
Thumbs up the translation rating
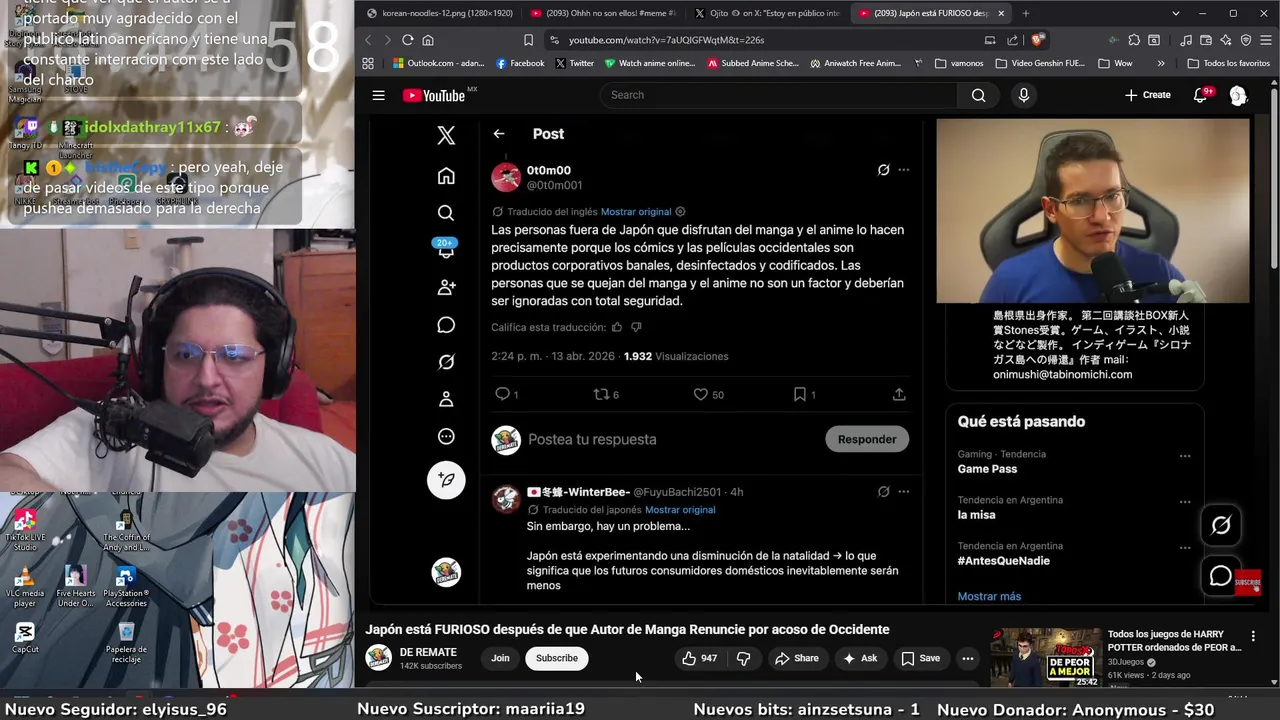click(x=617, y=327)
